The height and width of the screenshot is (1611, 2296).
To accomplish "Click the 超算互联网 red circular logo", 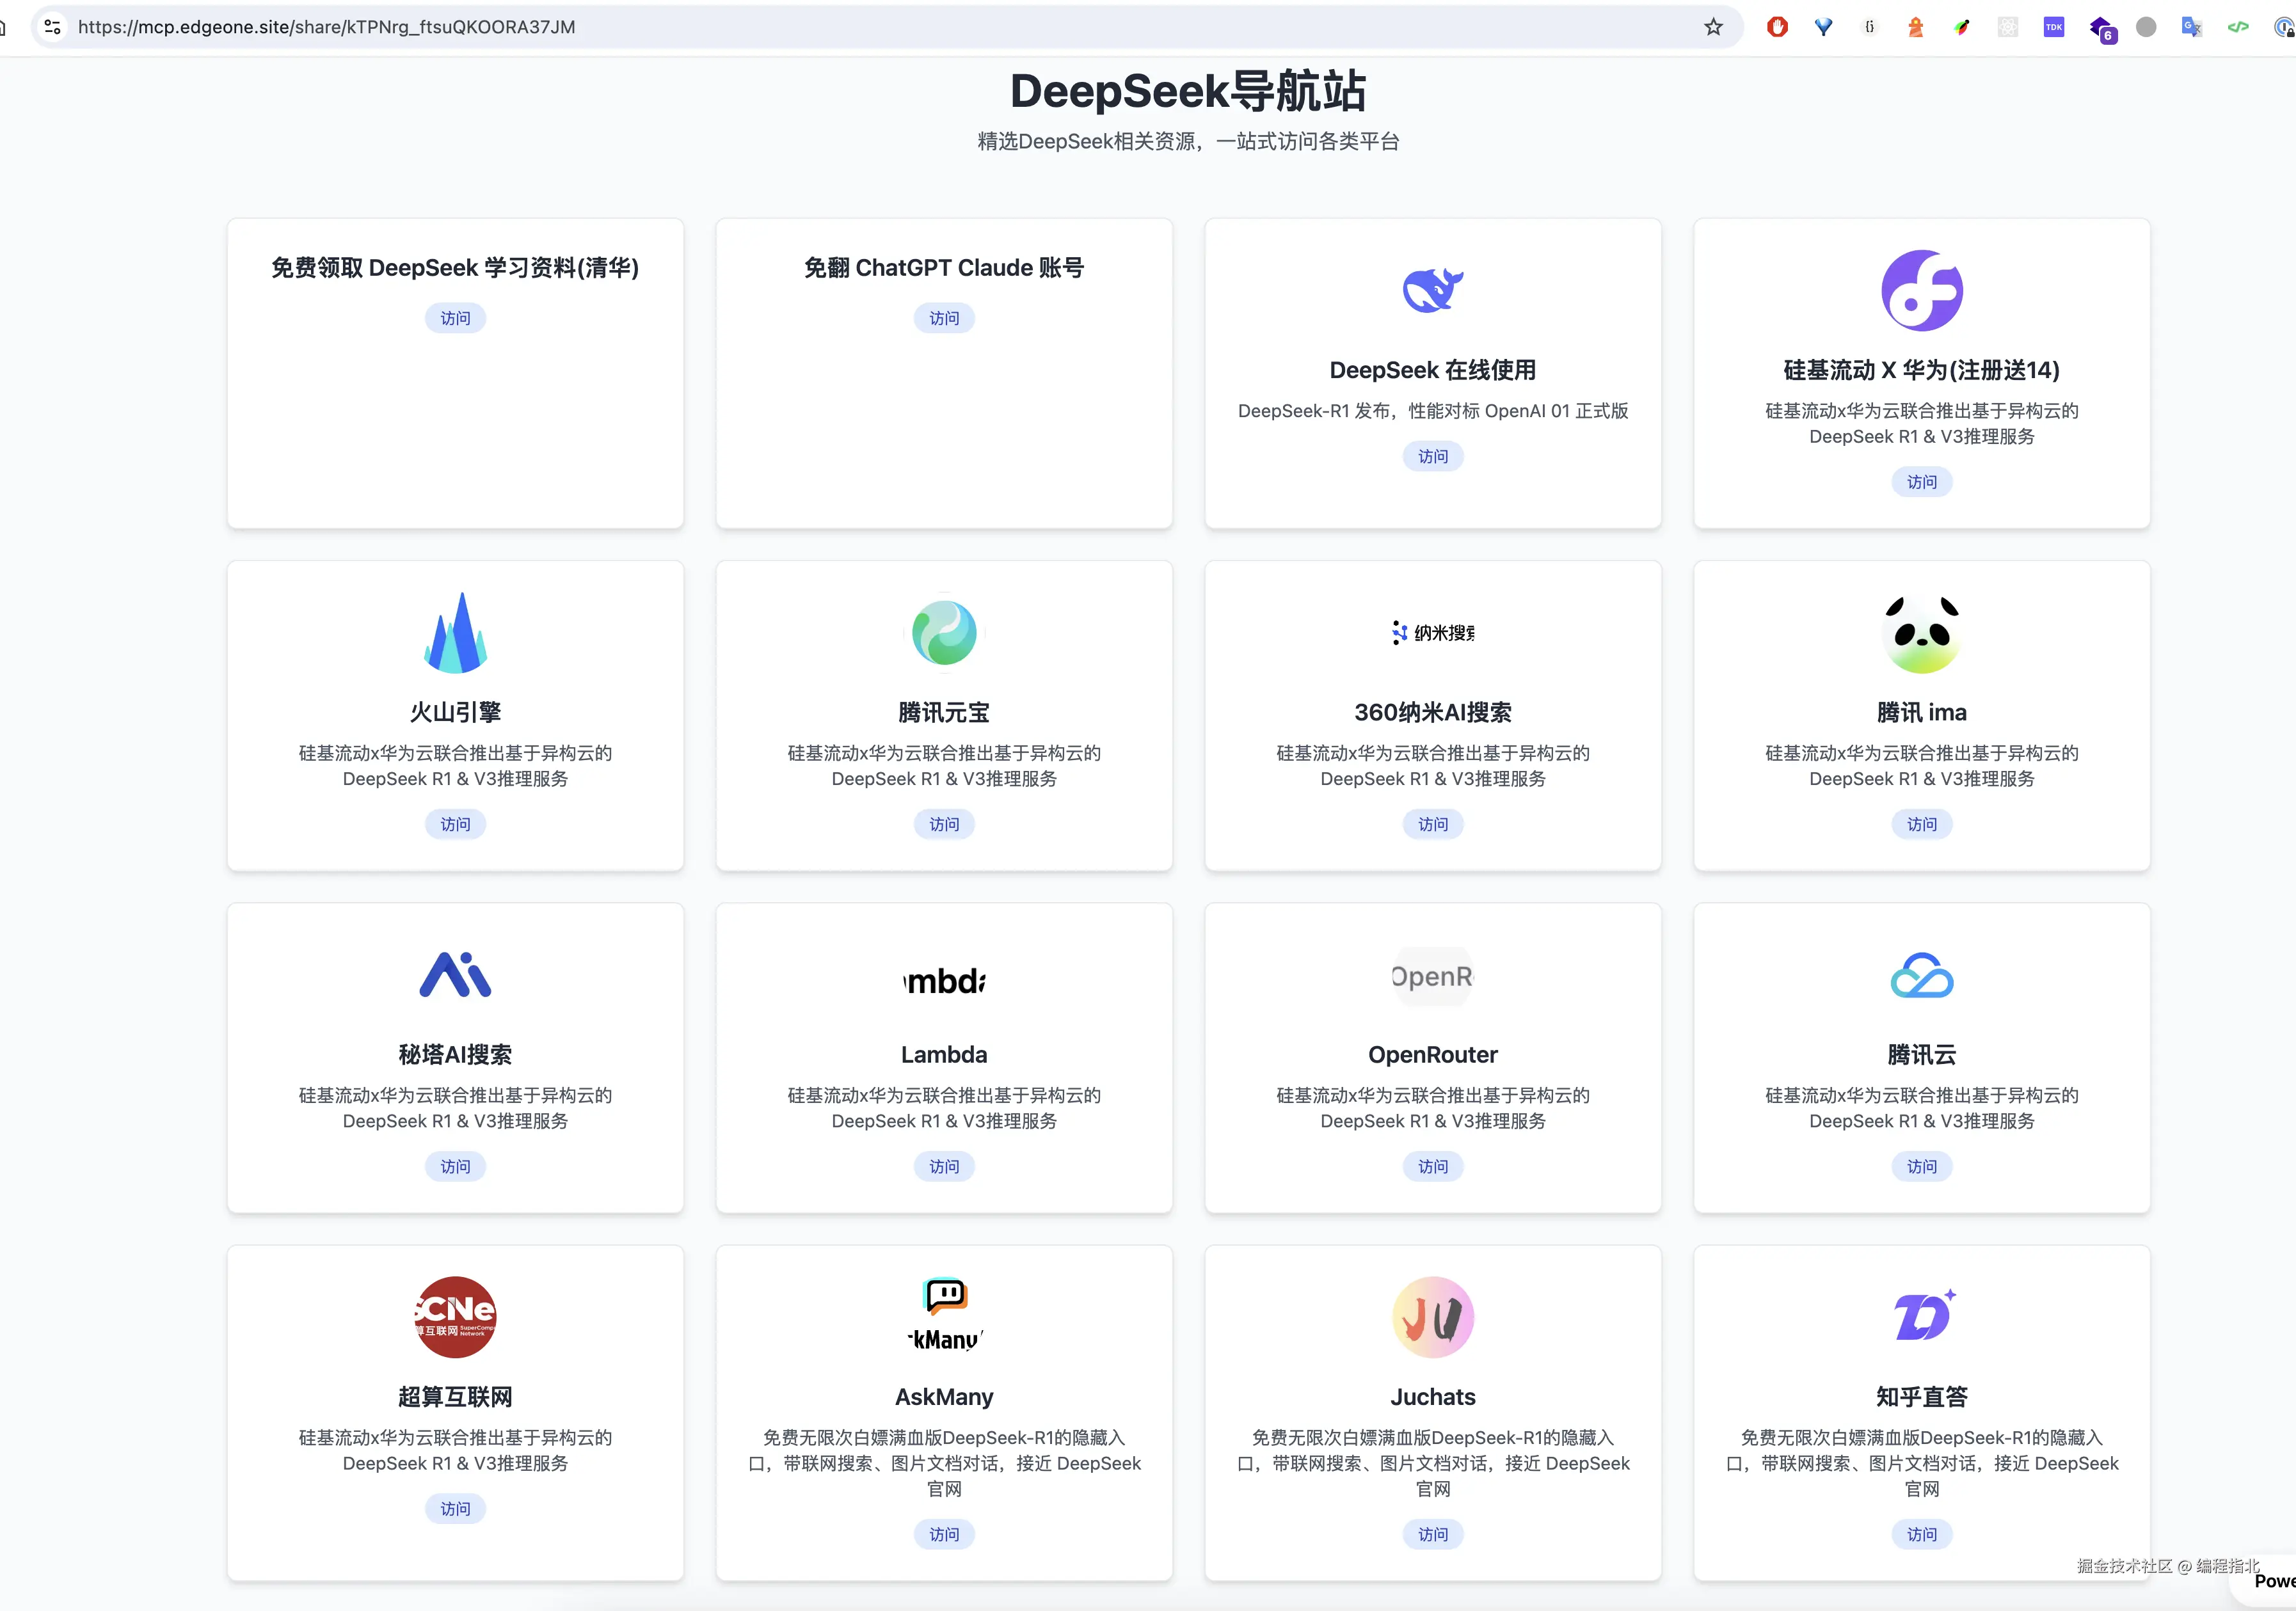I will (455, 1317).
